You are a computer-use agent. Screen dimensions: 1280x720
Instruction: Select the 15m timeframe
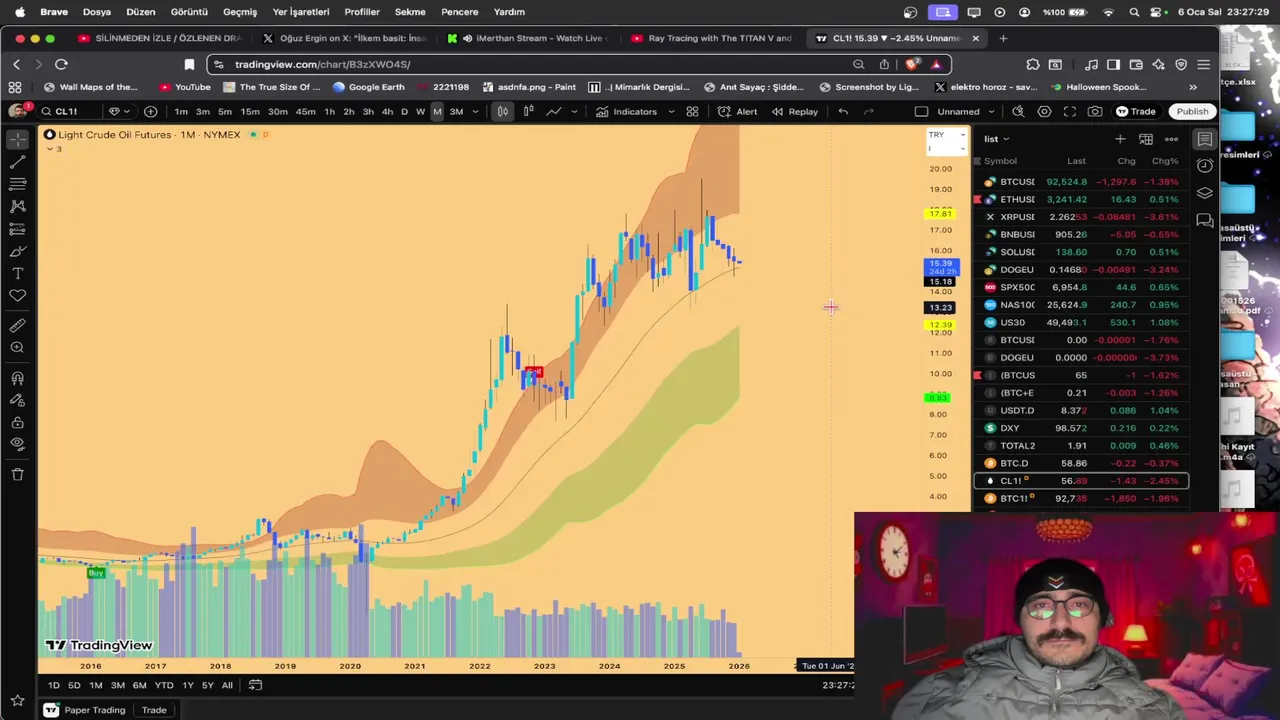250,111
